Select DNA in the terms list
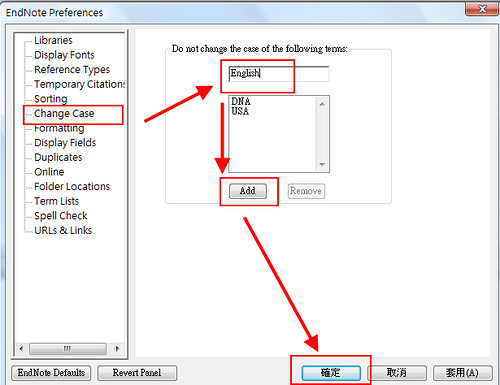 [x=241, y=101]
